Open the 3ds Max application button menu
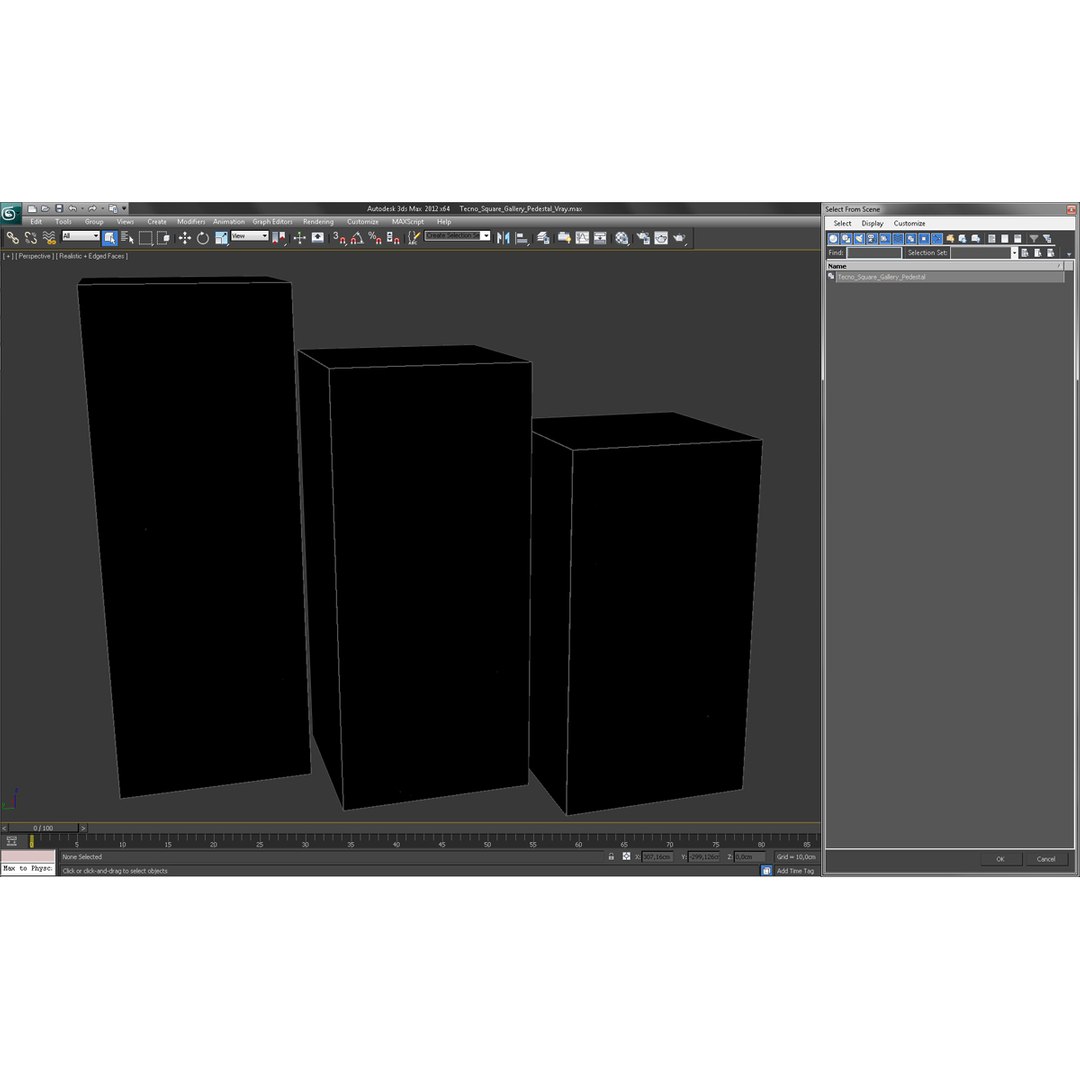This screenshot has width=1080, height=1080. pyautogui.click(x=10, y=213)
